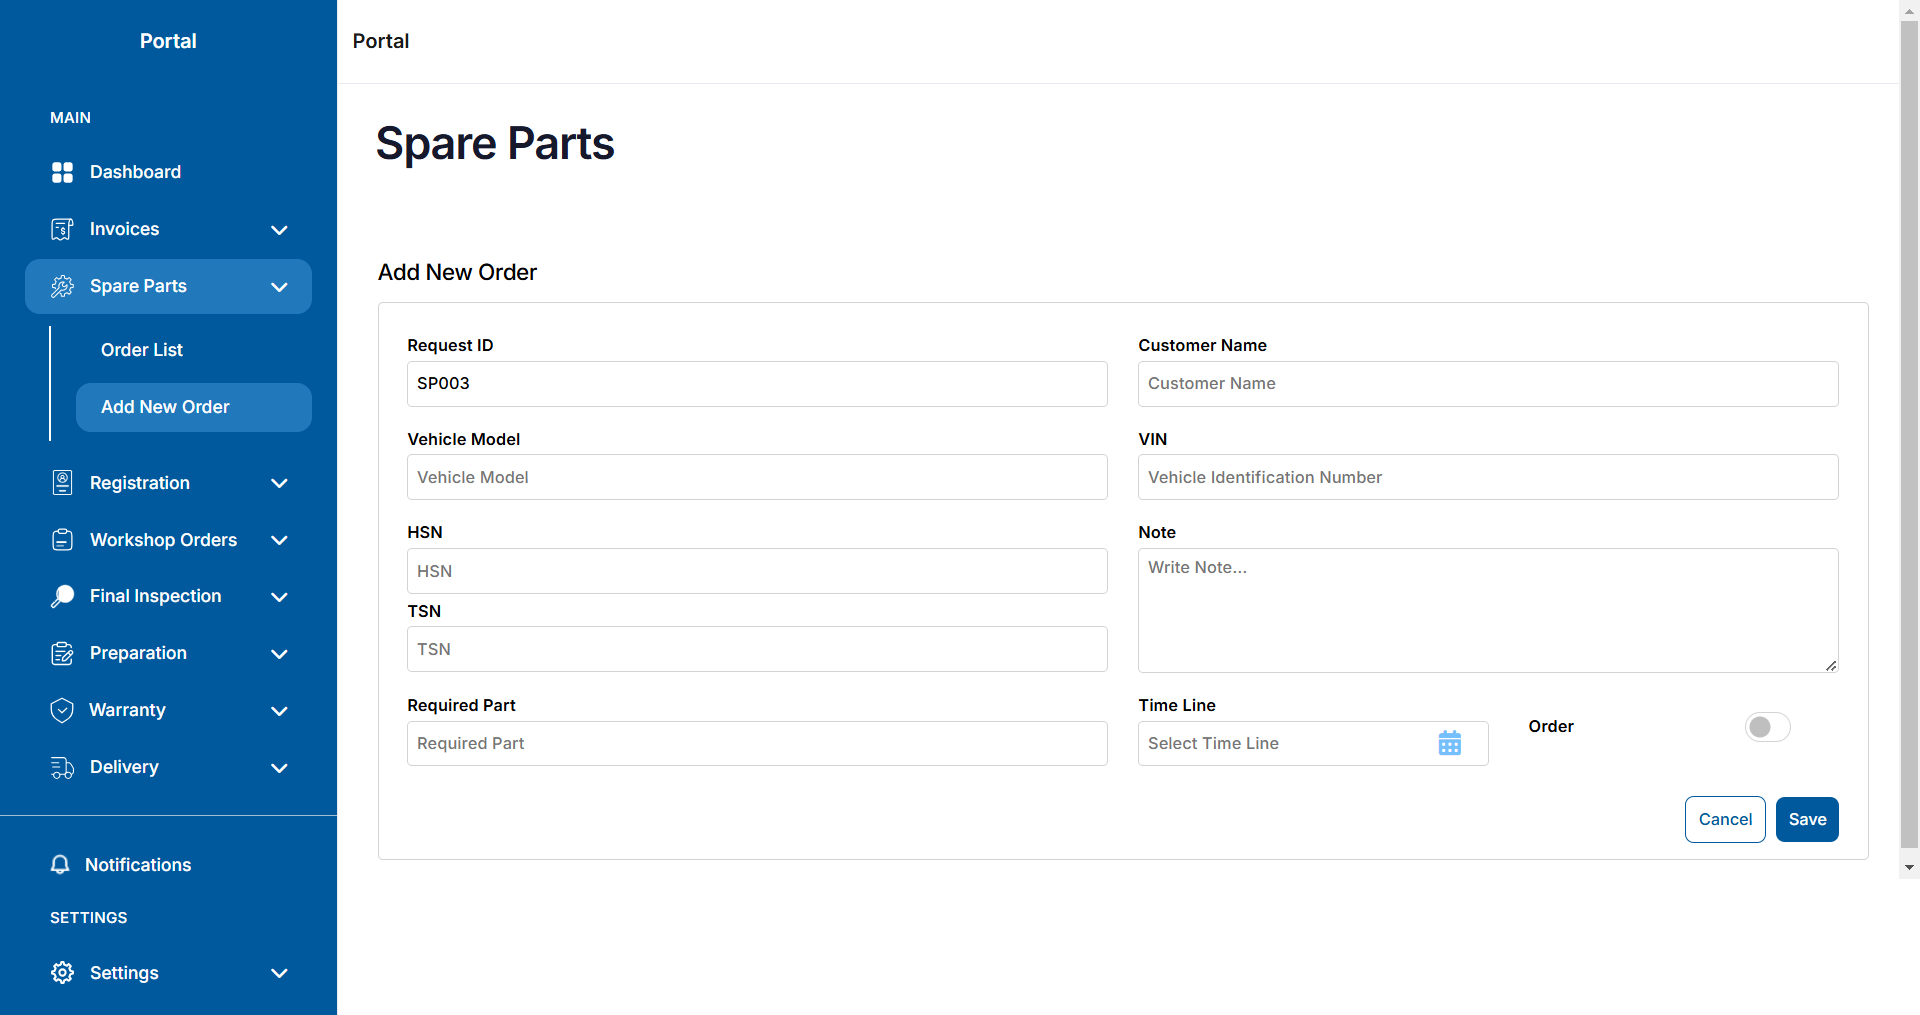The height and width of the screenshot is (1015, 1920).
Task: Click the Delivery truck icon
Action: click(62, 767)
